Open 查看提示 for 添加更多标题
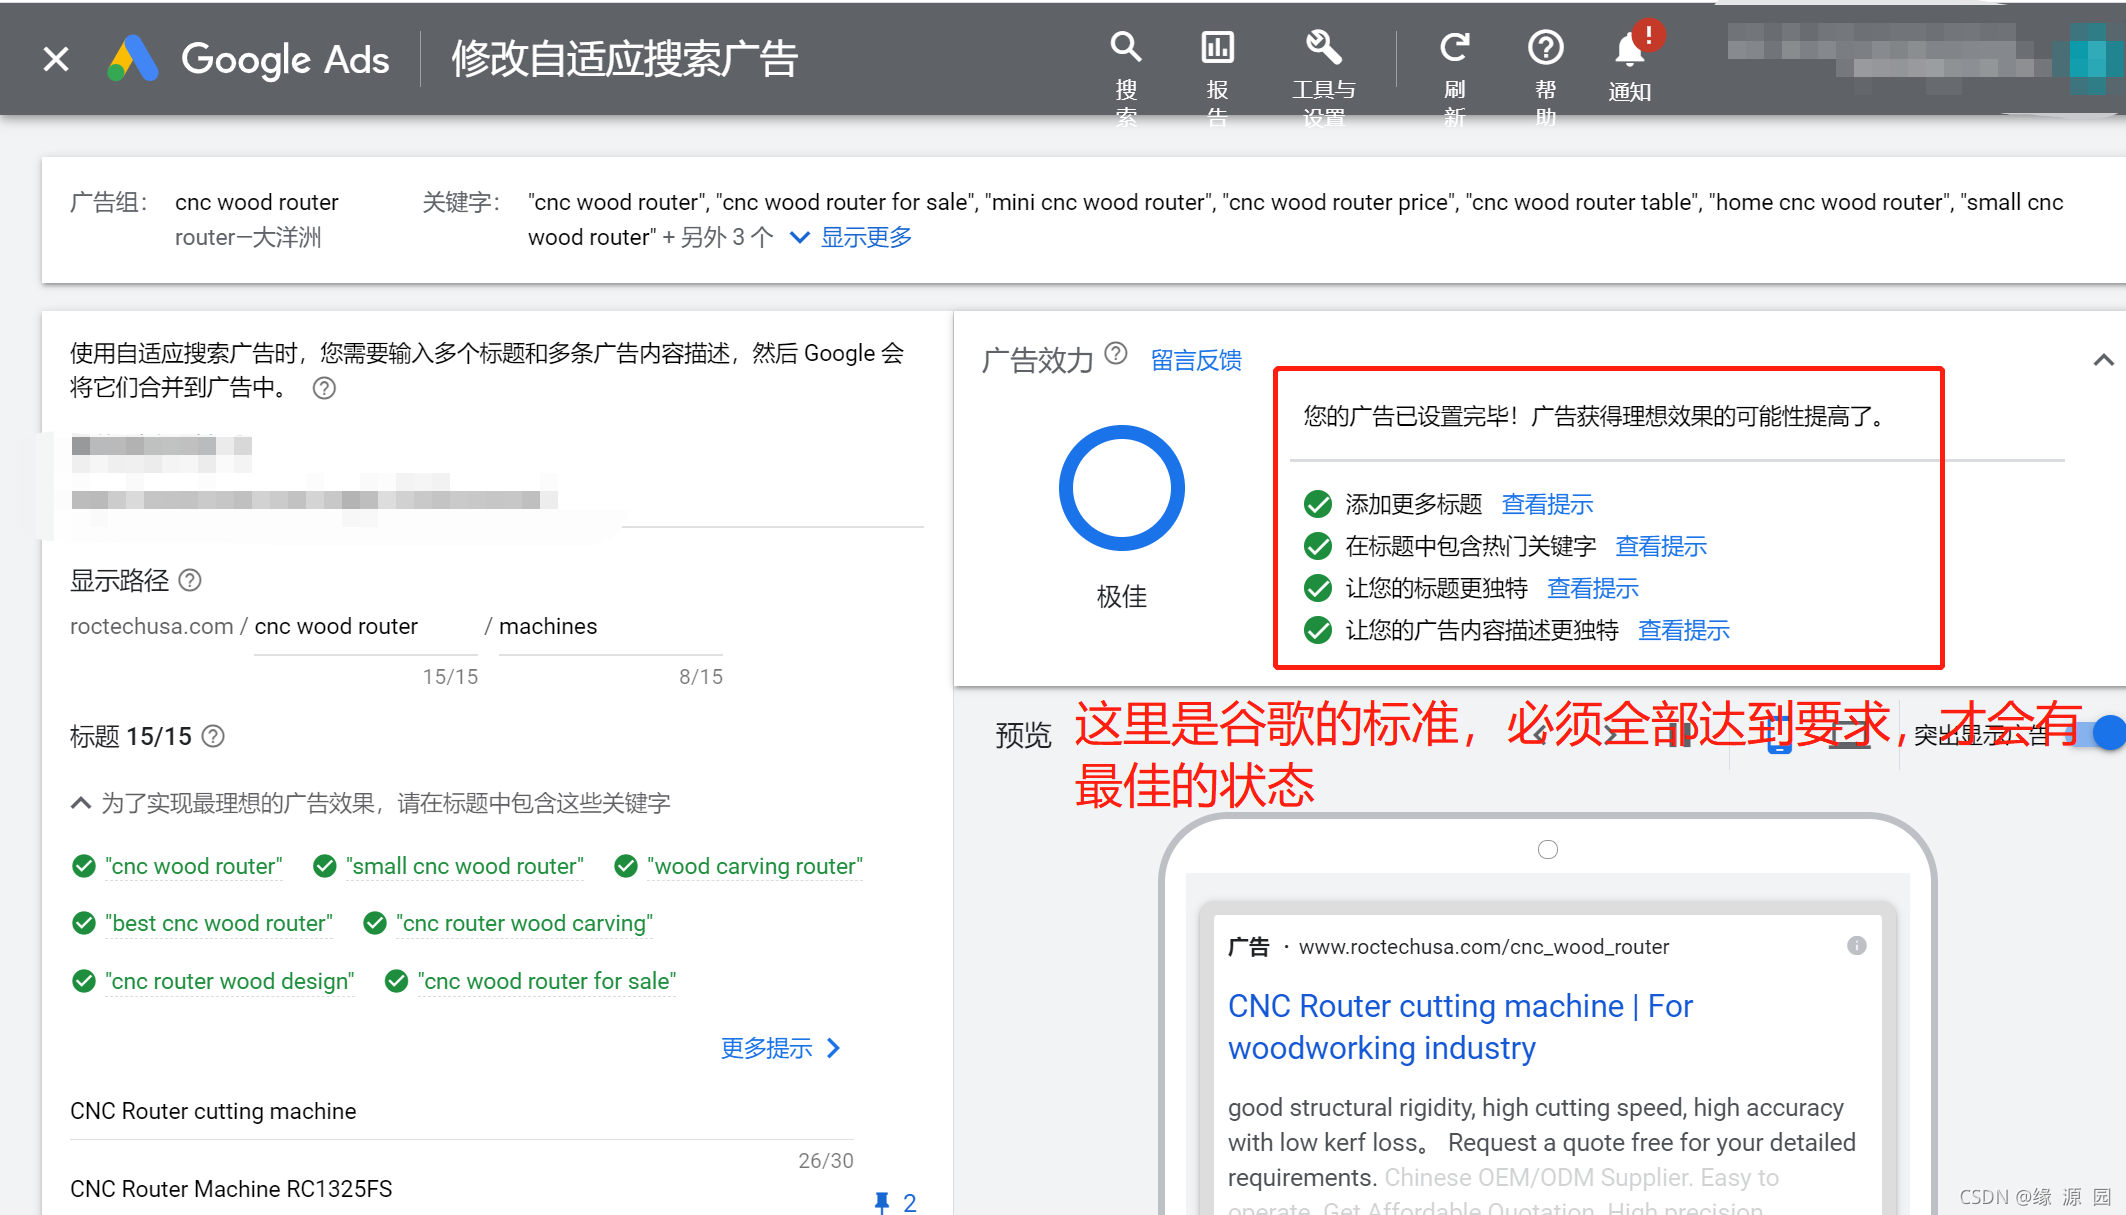2126x1215 pixels. pos(1547,504)
